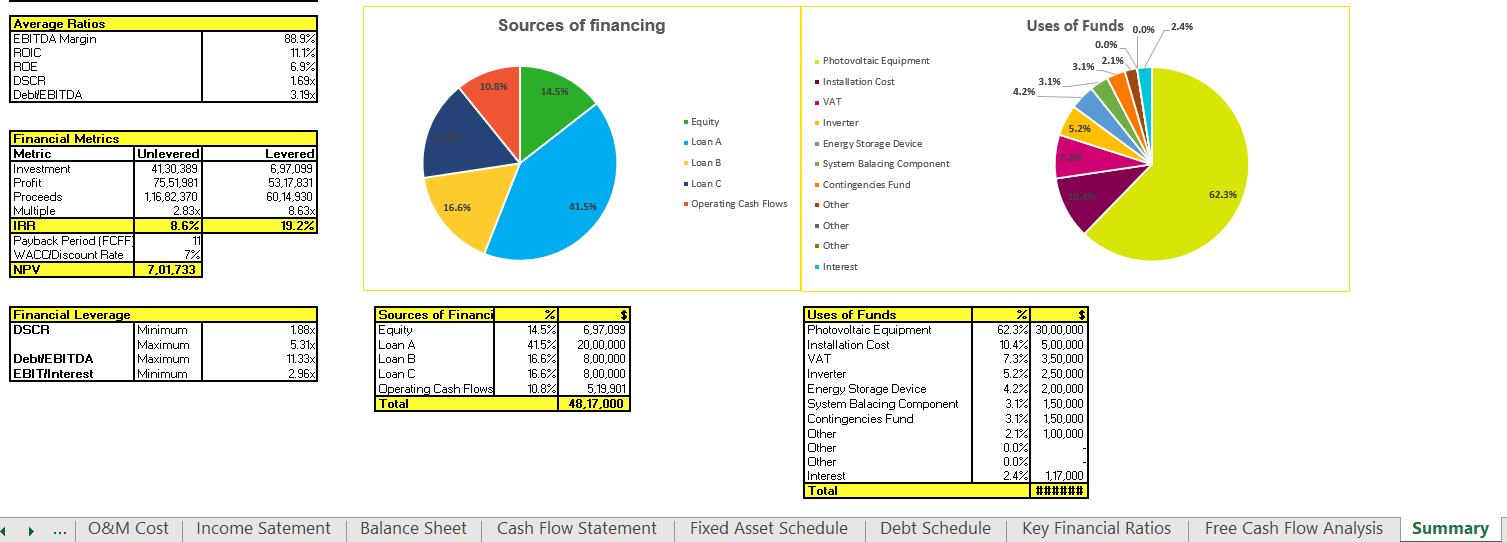This screenshot has width=1507, height=542.
Task: Click 'Operating Cash Flows' legend entry
Action: tap(735, 204)
